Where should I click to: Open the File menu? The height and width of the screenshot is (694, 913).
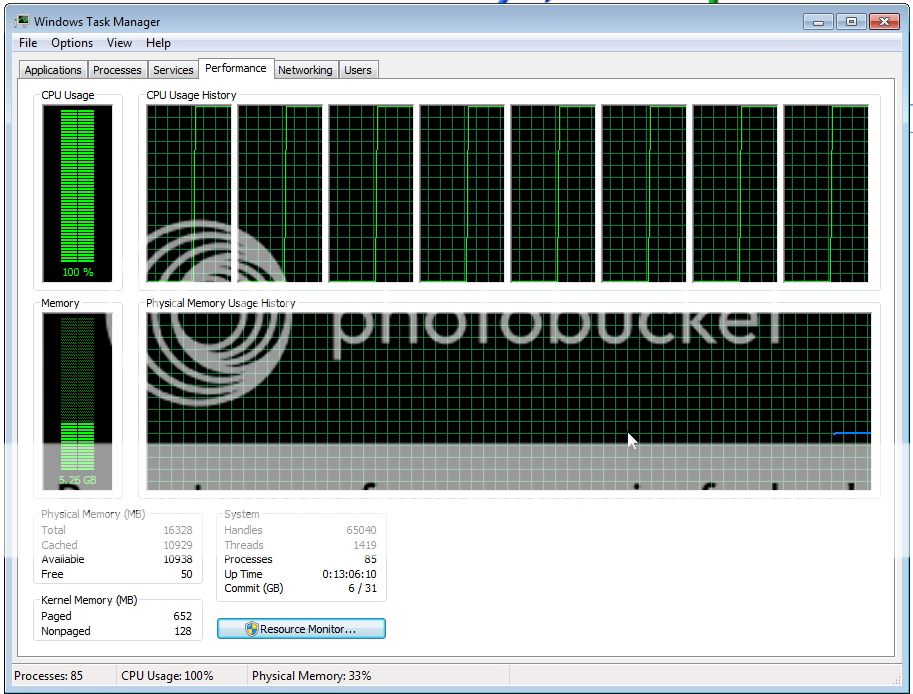coord(28,43)
